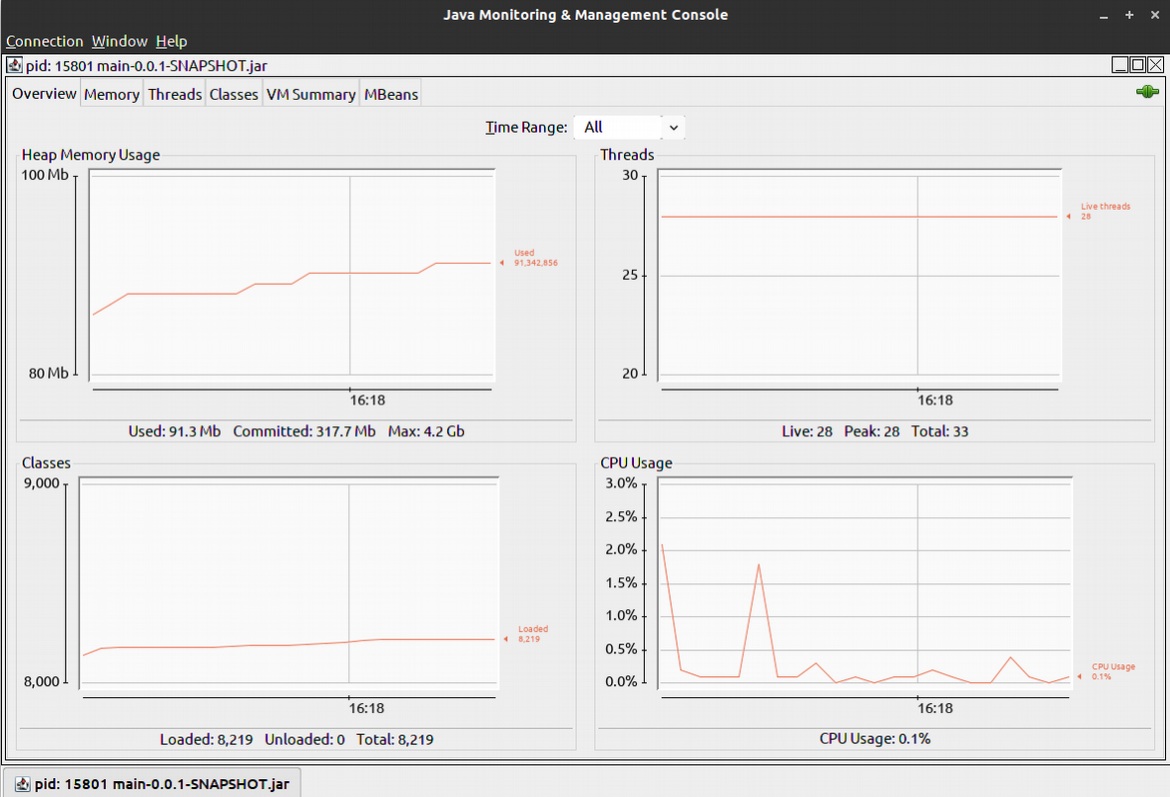Click the internal frame title pid 15801 main-0.0.1-SNAPSHOT.jar

click(x=146, y=66)
